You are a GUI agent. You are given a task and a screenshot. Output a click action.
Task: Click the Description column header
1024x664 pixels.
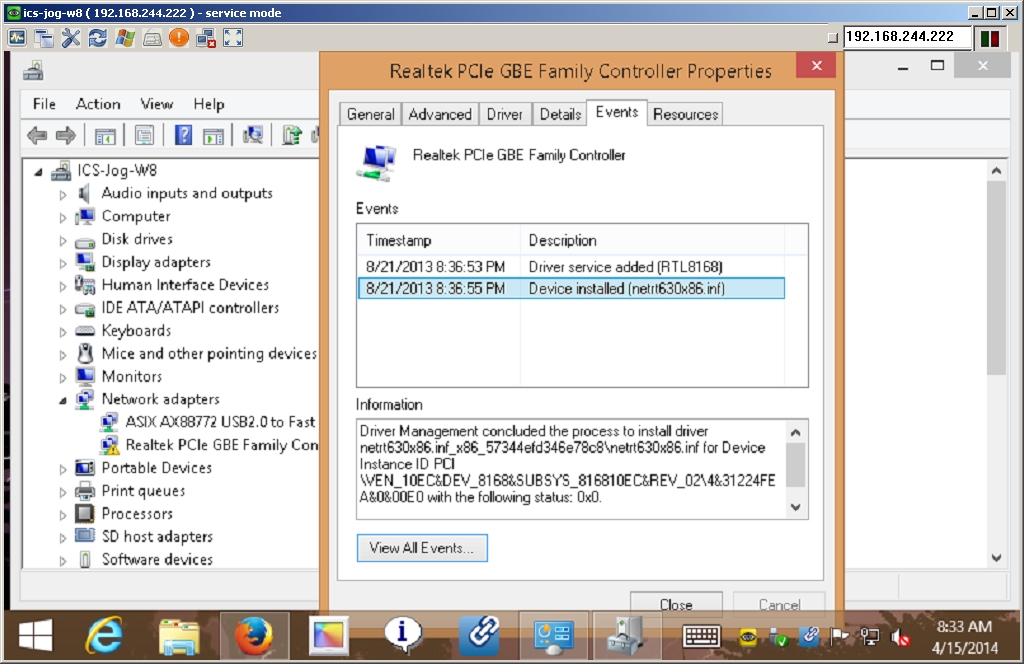point(652,240)
